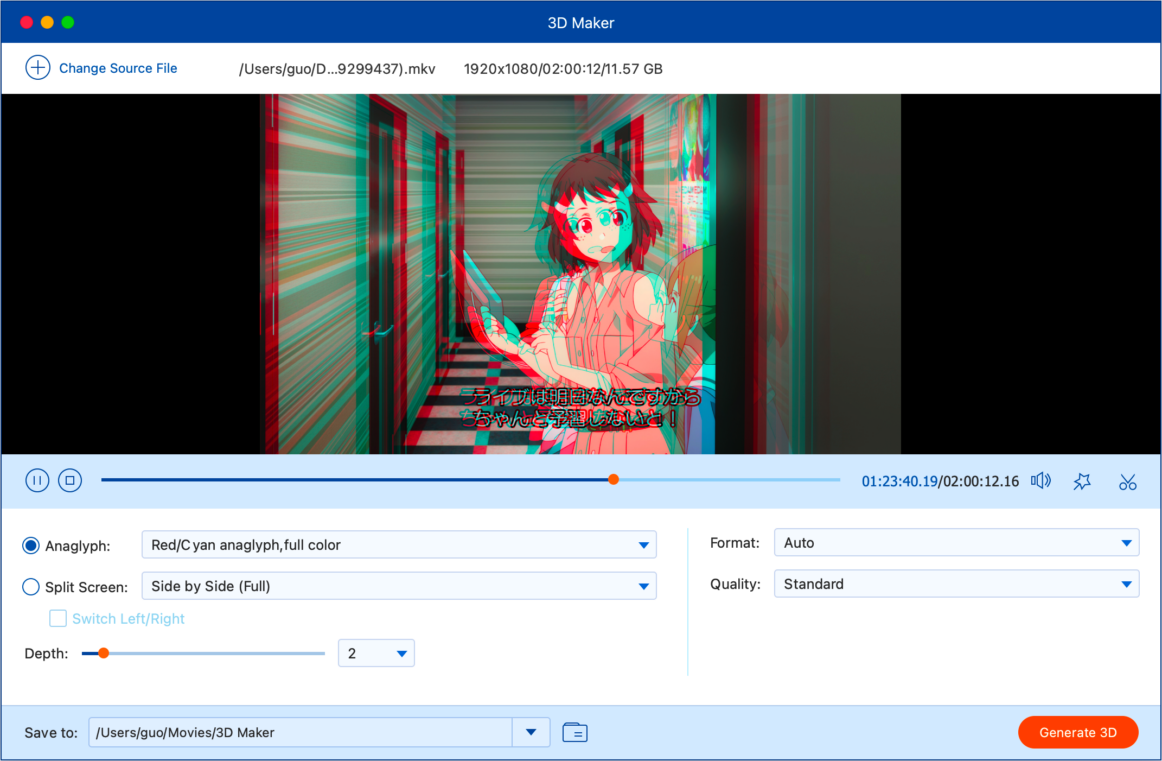Mute audio with the speaker icon
This screenshot has height=761, width=1162.
(1040, 481)
